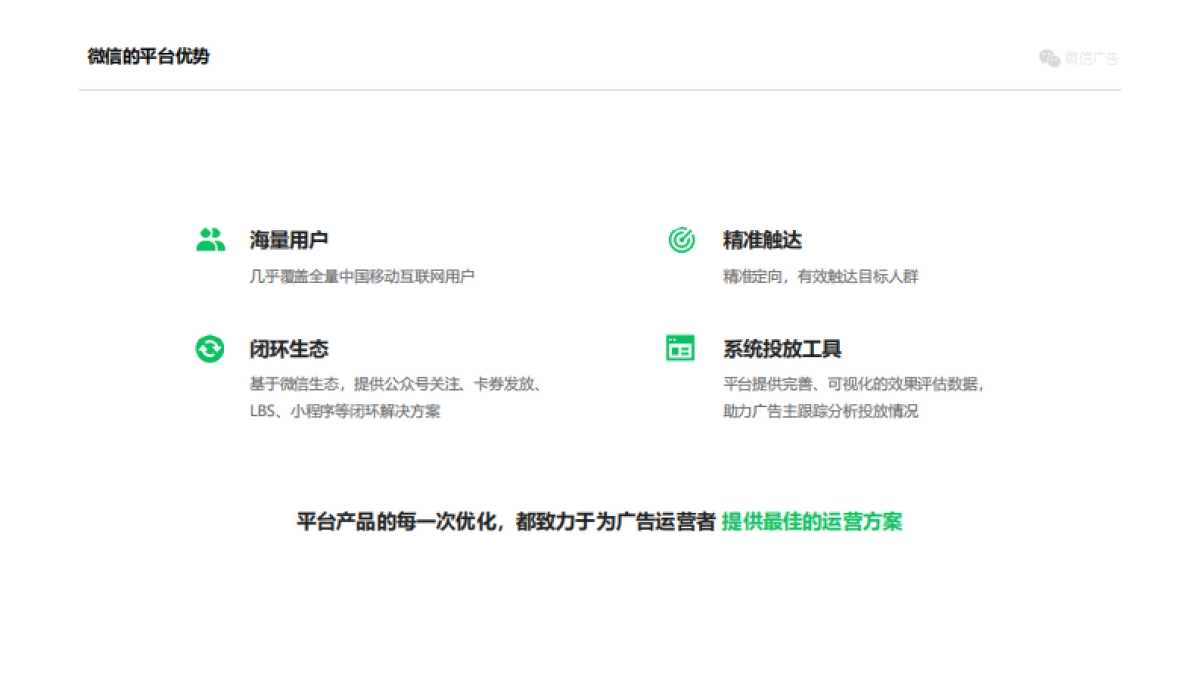Click the horizontal divider under the title

pyautogui.click(x=600, y=88)
